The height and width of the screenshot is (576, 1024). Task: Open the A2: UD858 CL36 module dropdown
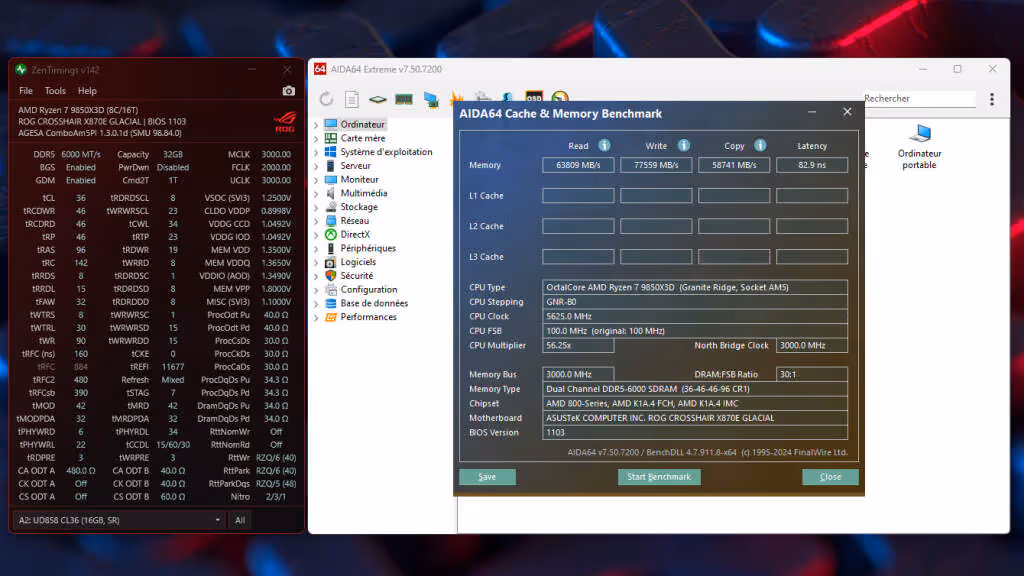click(x=120, y=520)
